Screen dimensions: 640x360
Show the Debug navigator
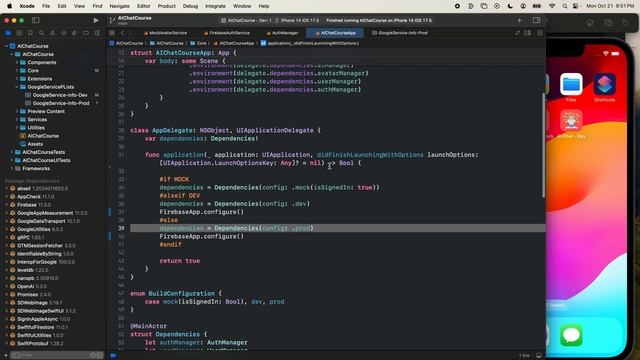point(74,33)
